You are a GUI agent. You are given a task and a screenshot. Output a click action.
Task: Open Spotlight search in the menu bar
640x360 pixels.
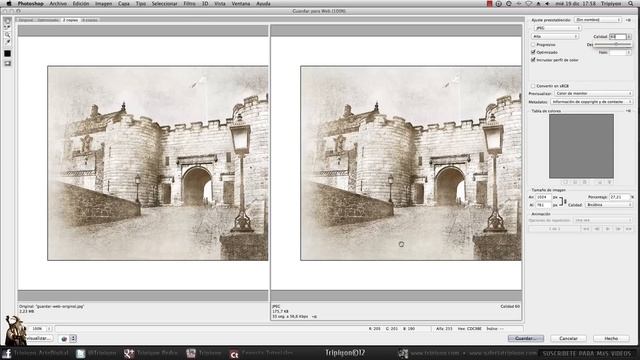coord(631,4)
